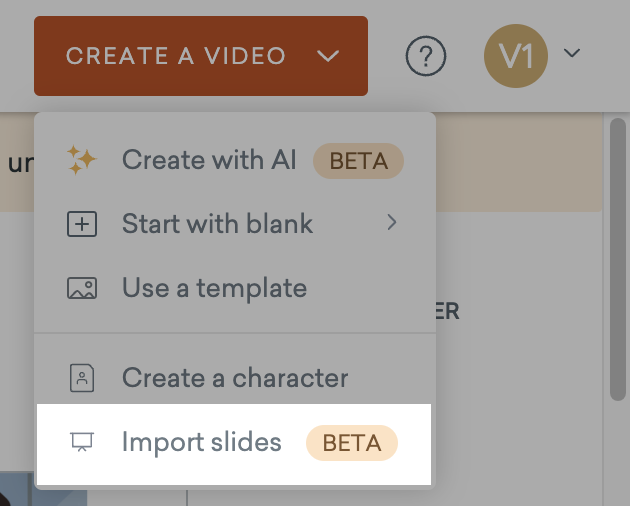
Task: Click the presentation screen icon for Import slides
Action: [x=81, y=442]
